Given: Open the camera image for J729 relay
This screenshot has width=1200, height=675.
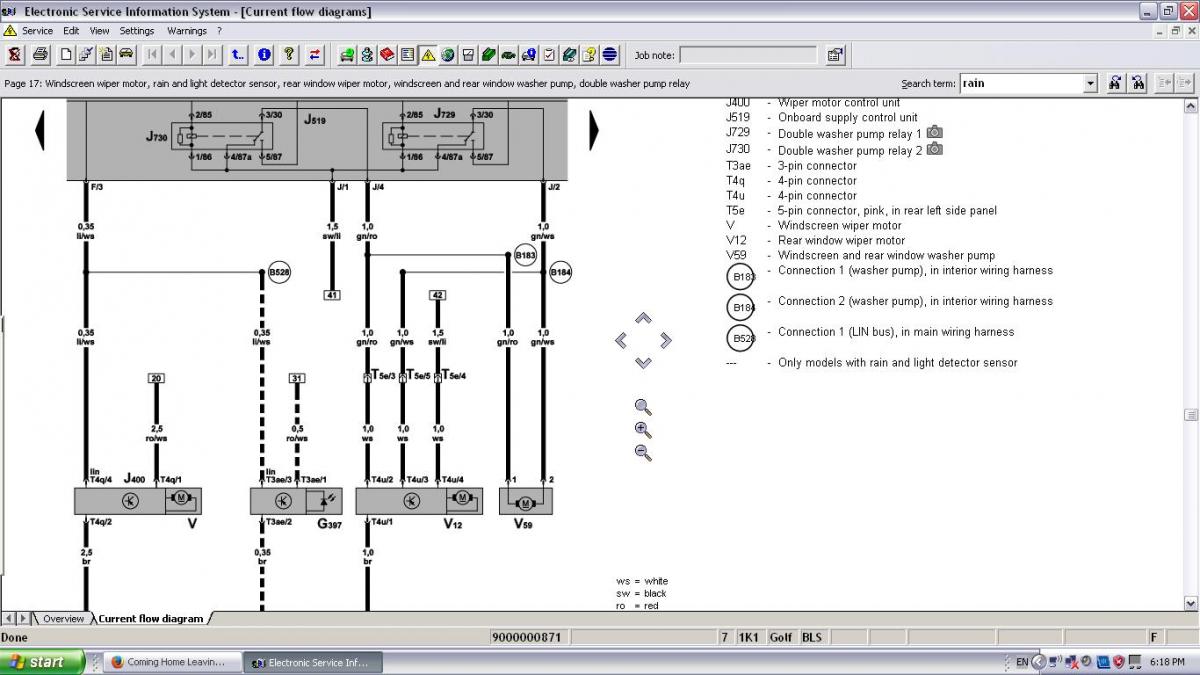Looking at the screenshot, I should pos(934,132).
